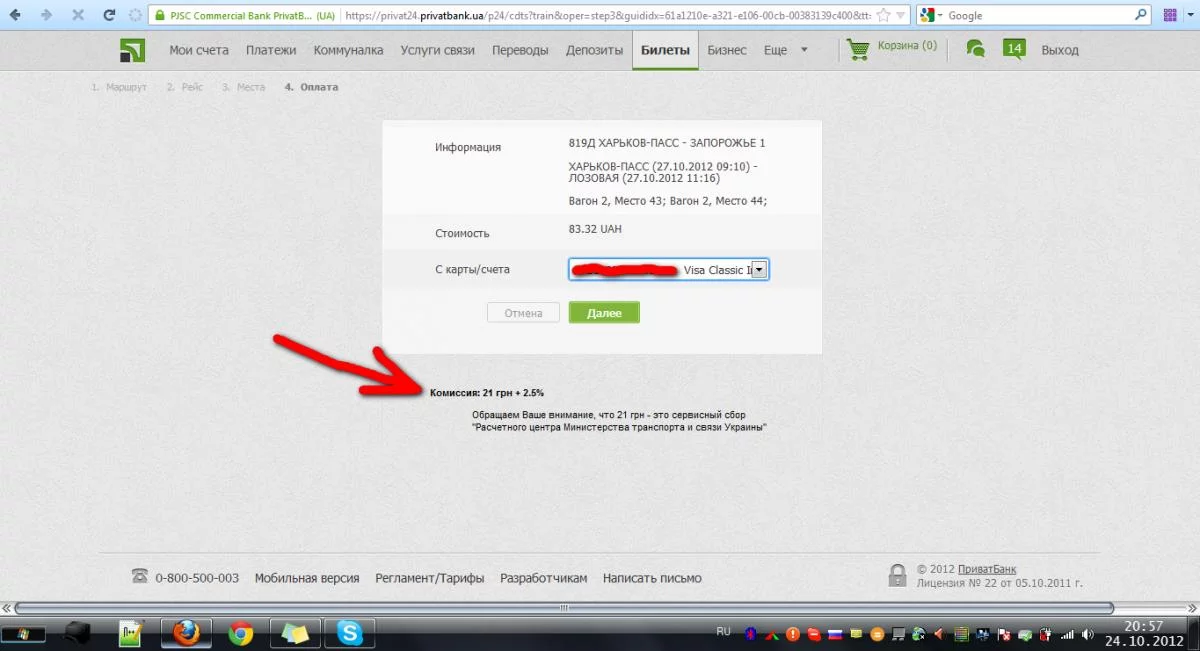Click the horizontal scrollbar
1200x651 pixels.
tap(565, 607)
